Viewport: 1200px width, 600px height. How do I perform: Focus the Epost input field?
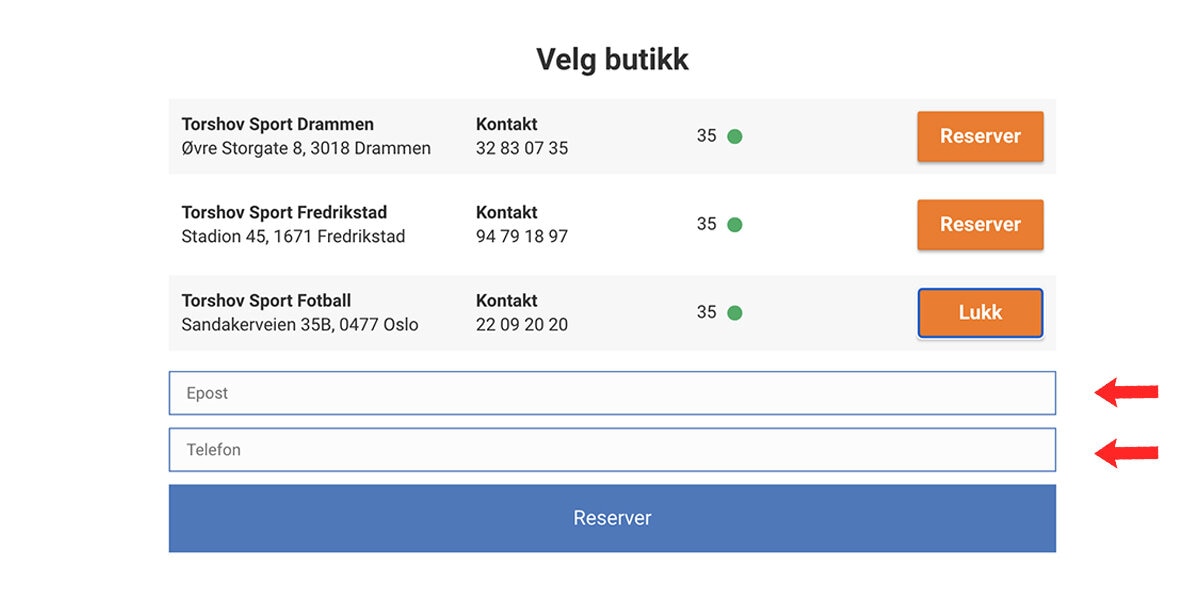click(612, 393)
